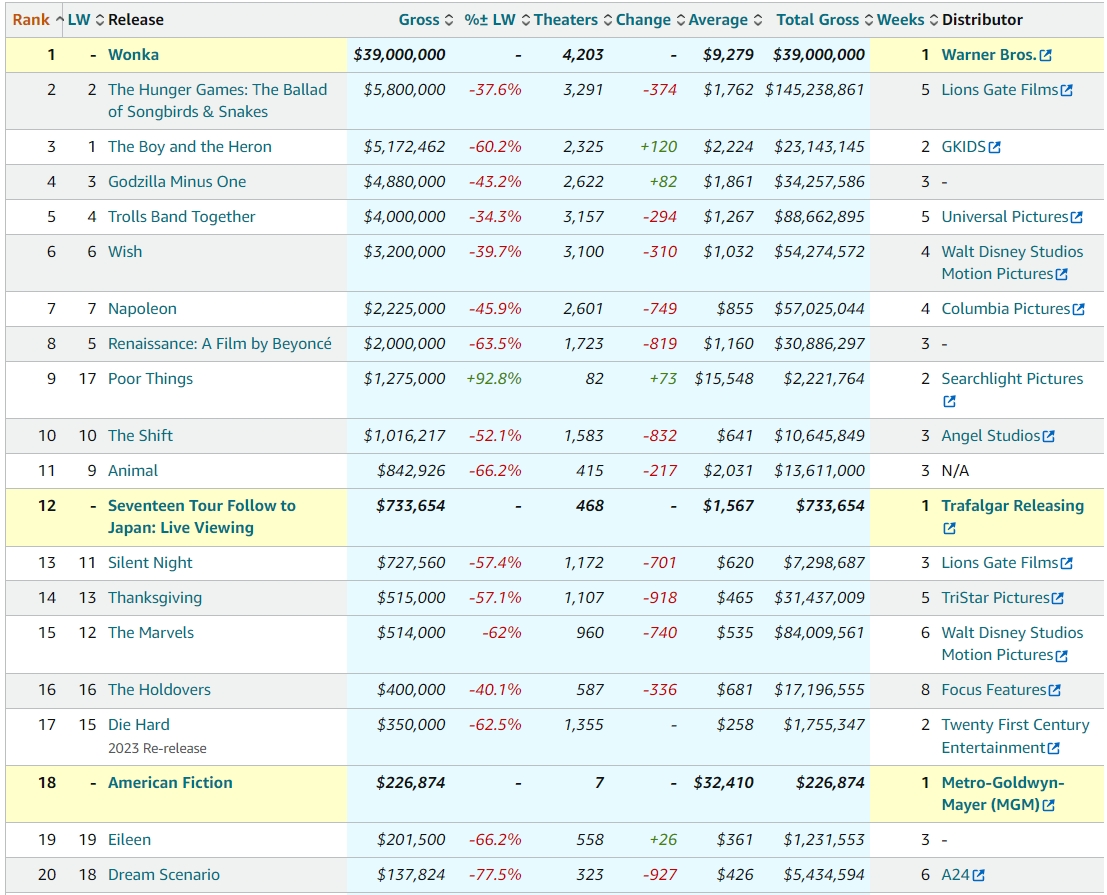Sort by Weeks column header
This screenshot has width=1107, height=895.
click(907, 20)
